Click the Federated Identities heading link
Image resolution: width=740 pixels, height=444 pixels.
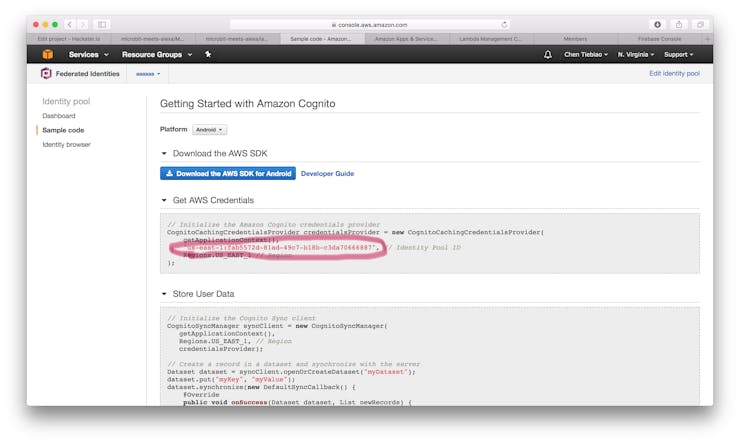pyautogui.click(x=87, y=74)
